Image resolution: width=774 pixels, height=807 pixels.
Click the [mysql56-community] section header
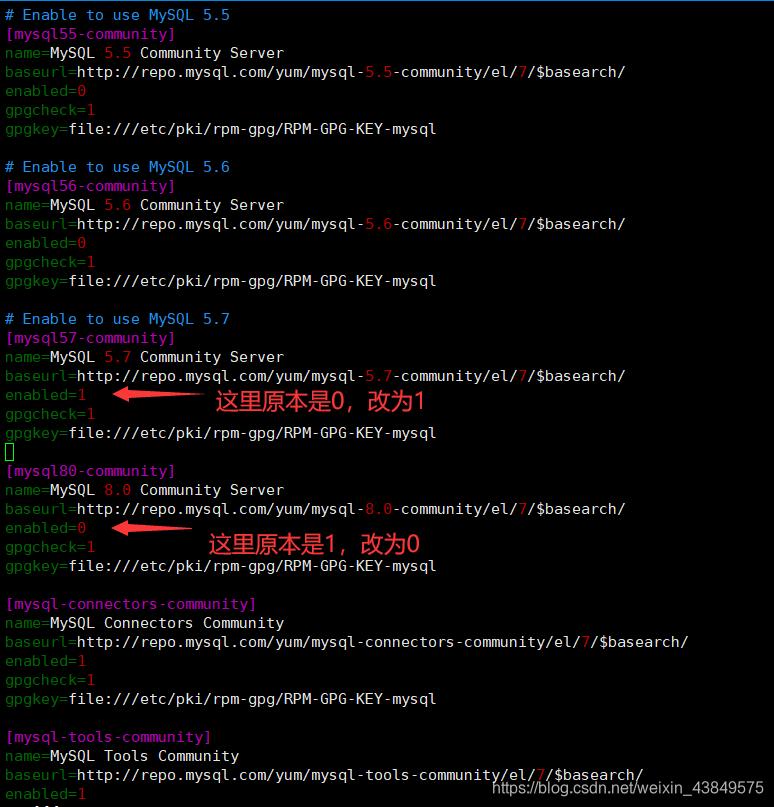point(91,186)
